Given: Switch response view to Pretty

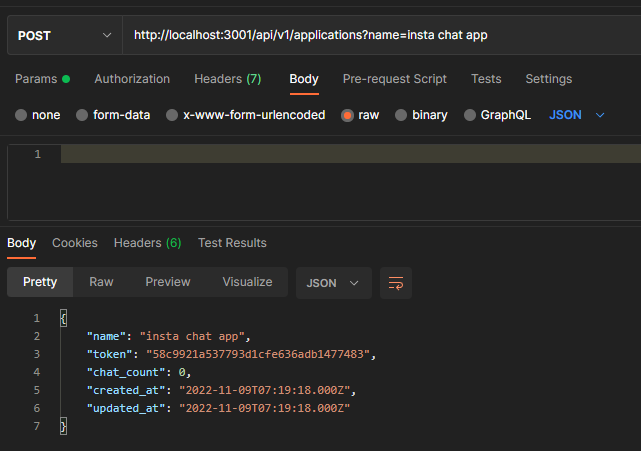Looking at the screenshot, I should tap(40, 282).
